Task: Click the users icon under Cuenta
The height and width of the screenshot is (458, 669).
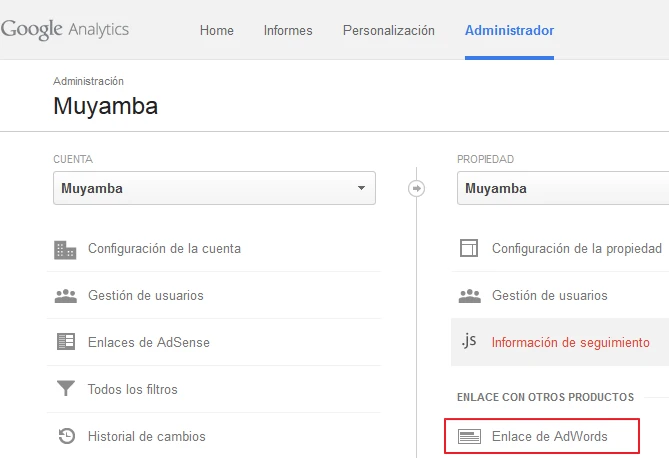Action: click(66, 296)
